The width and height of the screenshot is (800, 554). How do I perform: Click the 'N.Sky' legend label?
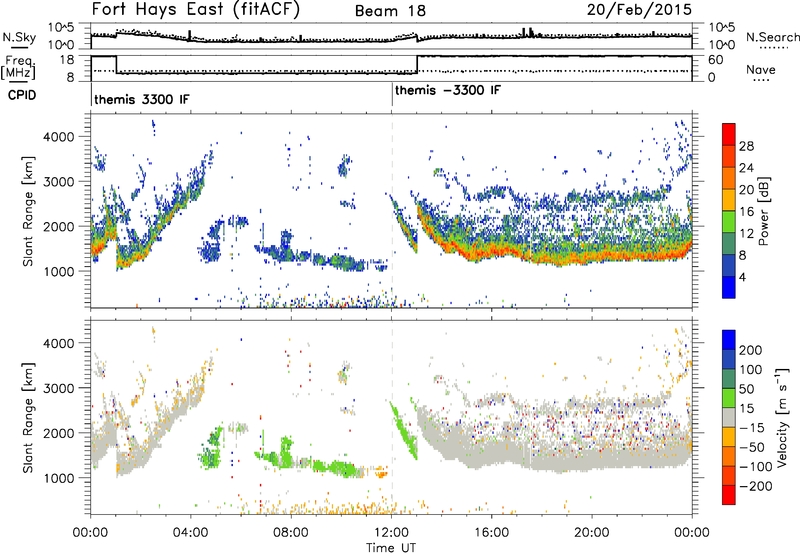tap(19, 37)
